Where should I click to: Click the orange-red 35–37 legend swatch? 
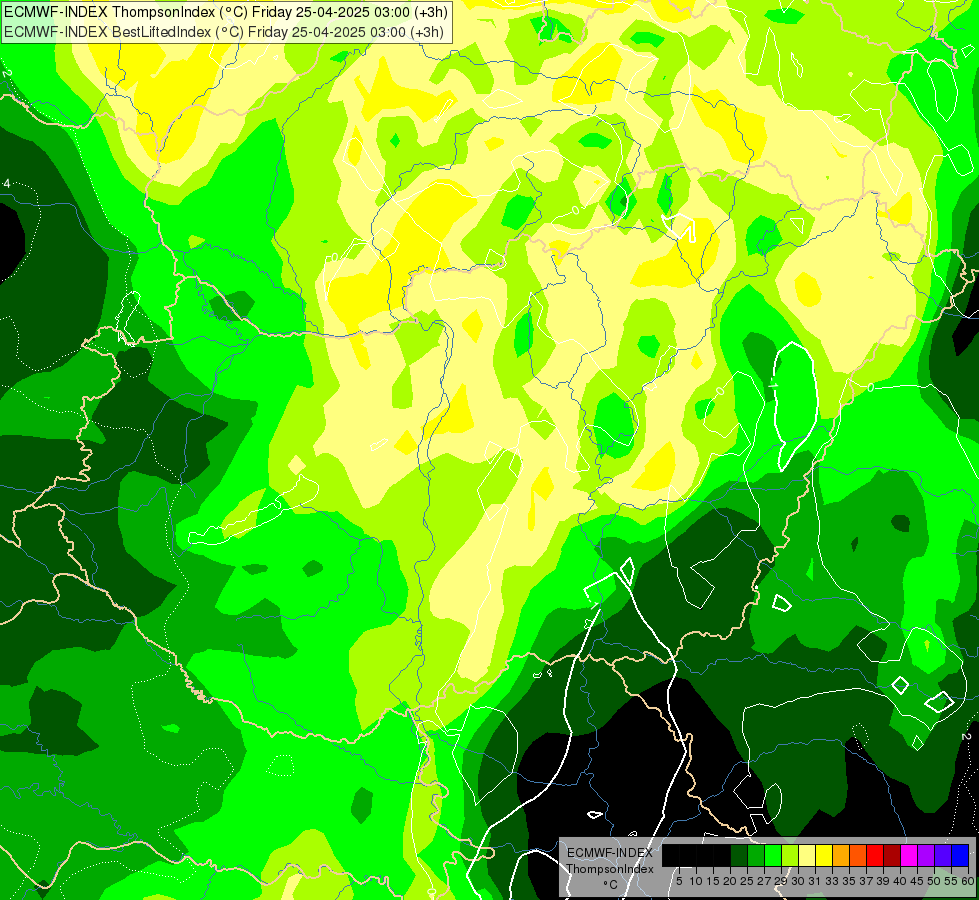[858, 856]
